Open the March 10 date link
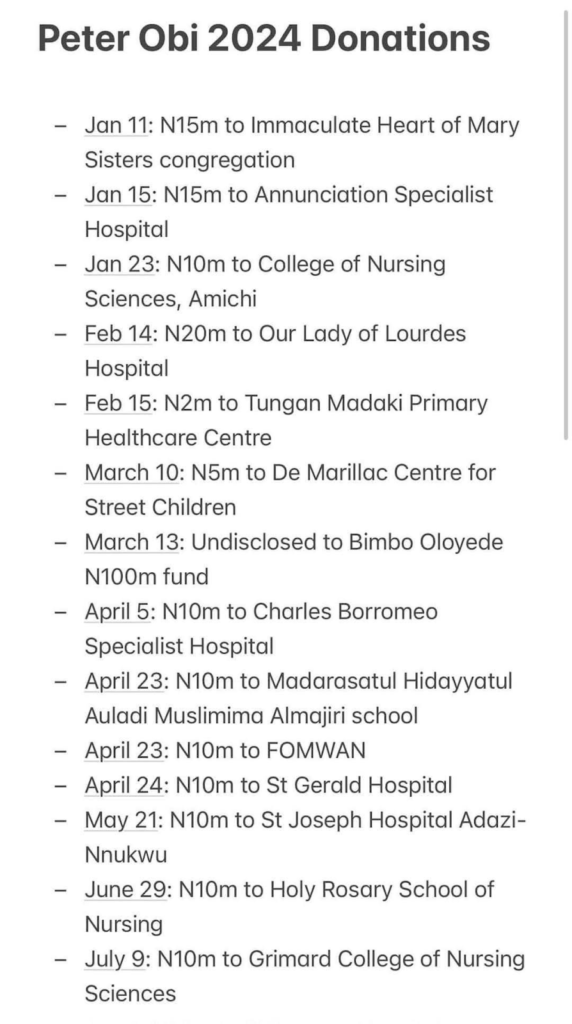The height and width of the screenshot is (1024, 572). 133,472
